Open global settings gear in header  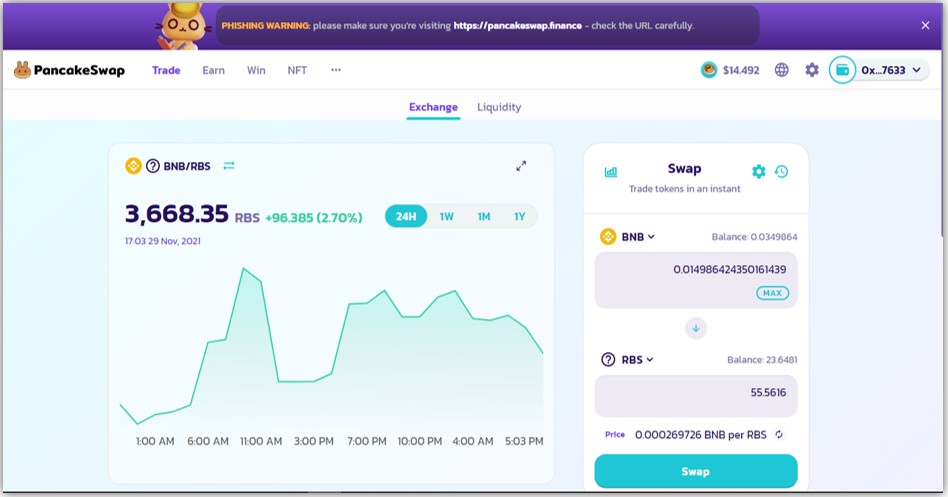[812, 70]
